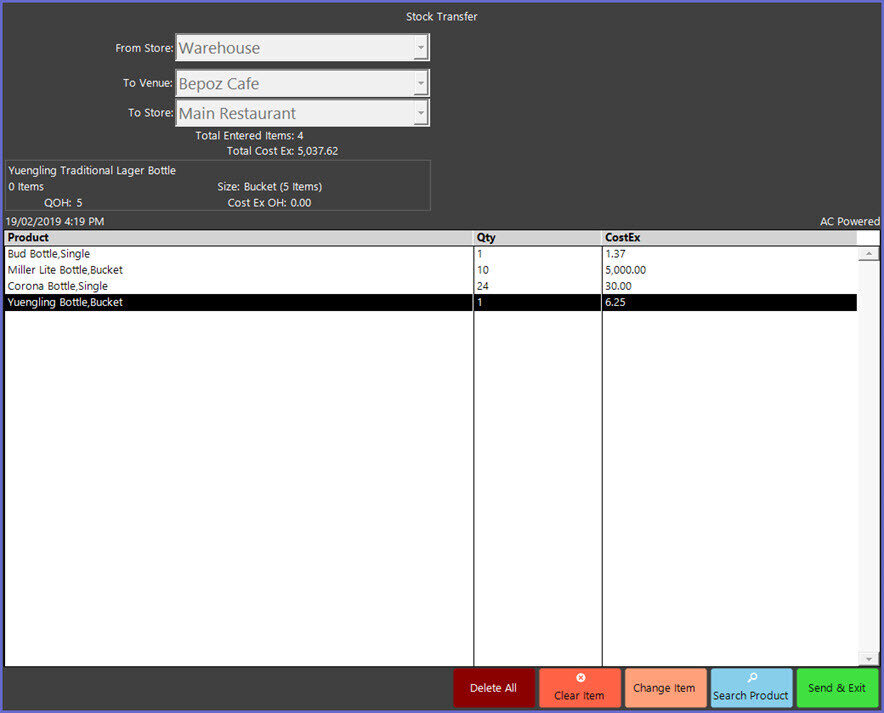The image size is (884, 713).
Task: Select the Bud Bottle,Single row
Action: pyautogui.click(x=431, y=254)
